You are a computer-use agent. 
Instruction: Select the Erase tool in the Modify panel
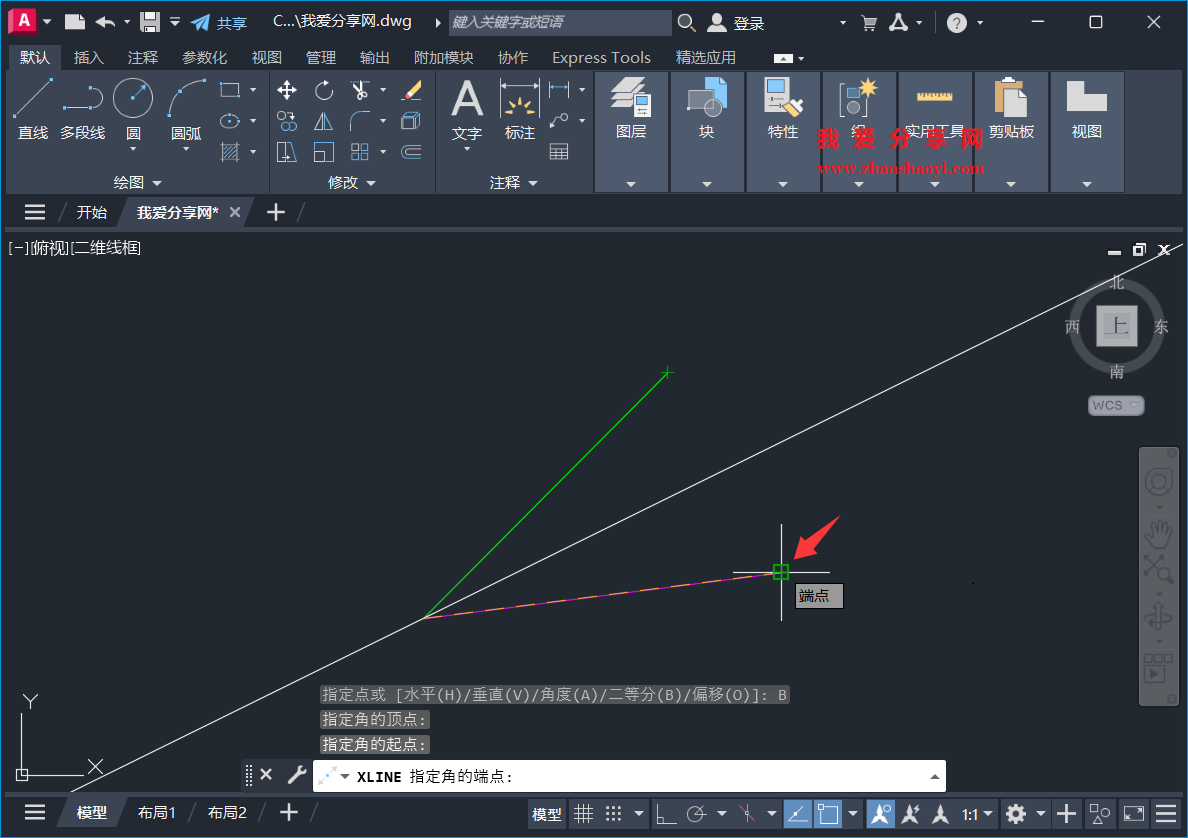pos(410,90)
